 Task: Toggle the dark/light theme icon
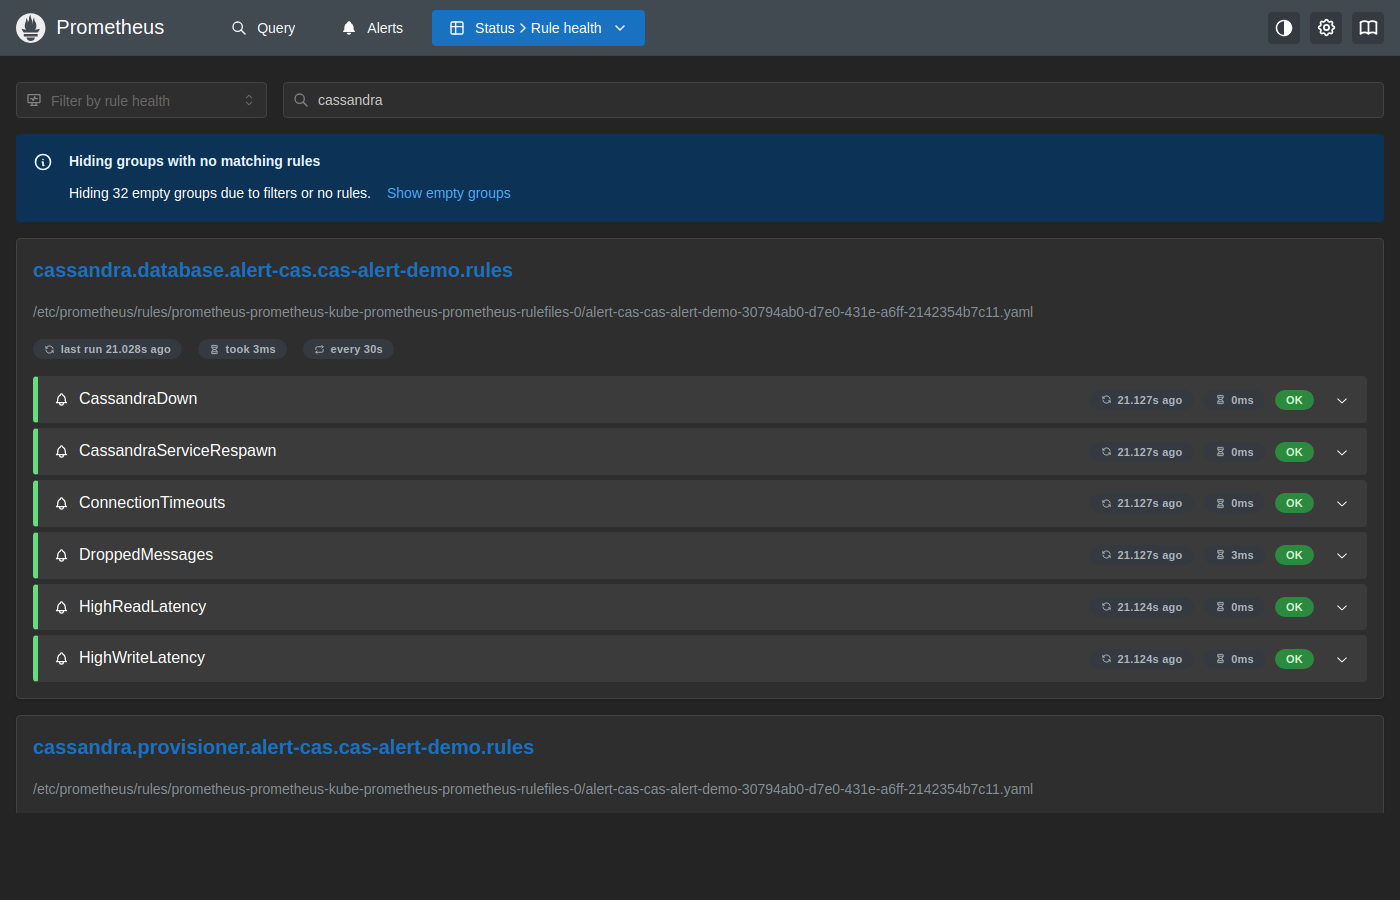coord(1284,28)
